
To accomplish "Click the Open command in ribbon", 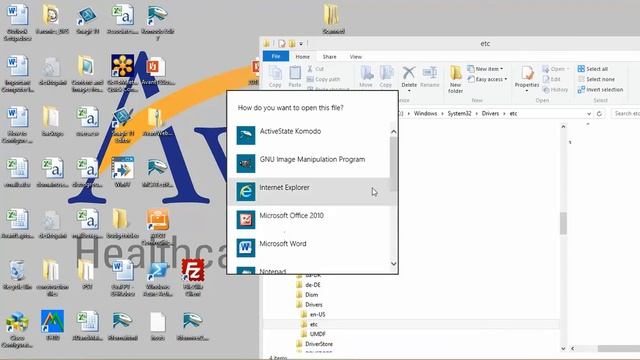I will click(x=556, y=69).
